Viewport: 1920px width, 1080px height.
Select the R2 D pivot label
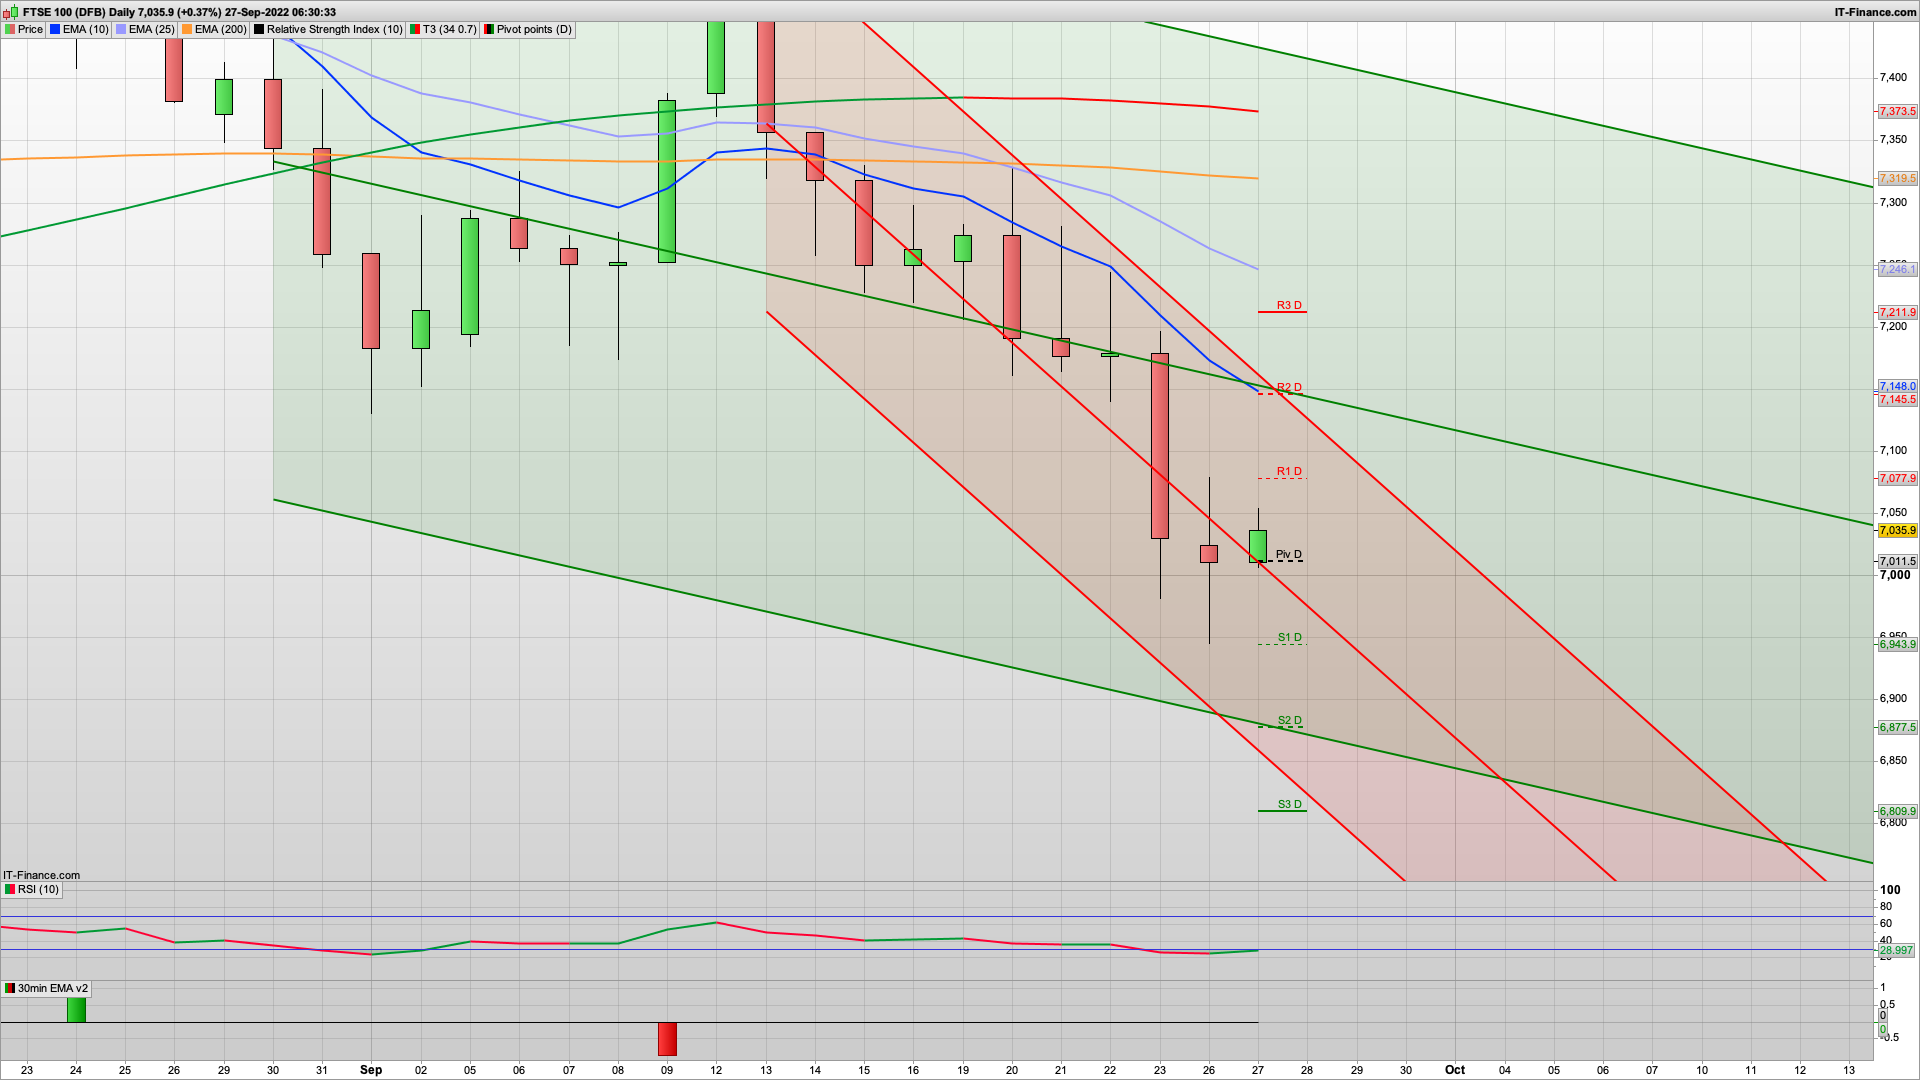coord(1289,387)
